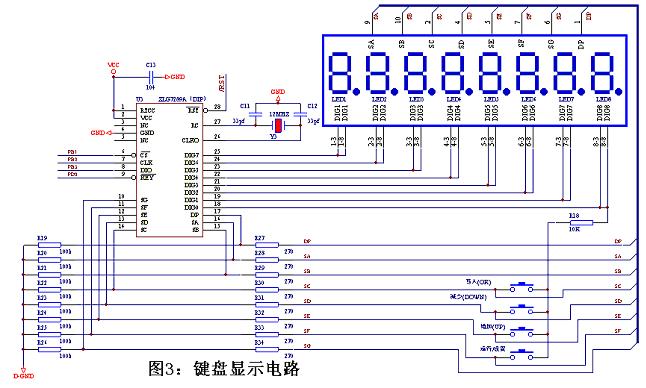Image resolution: width=646 pixels, height=388 pixels.
Task: Click the R19 resistor at the top of the left bank
Action: 49,245
